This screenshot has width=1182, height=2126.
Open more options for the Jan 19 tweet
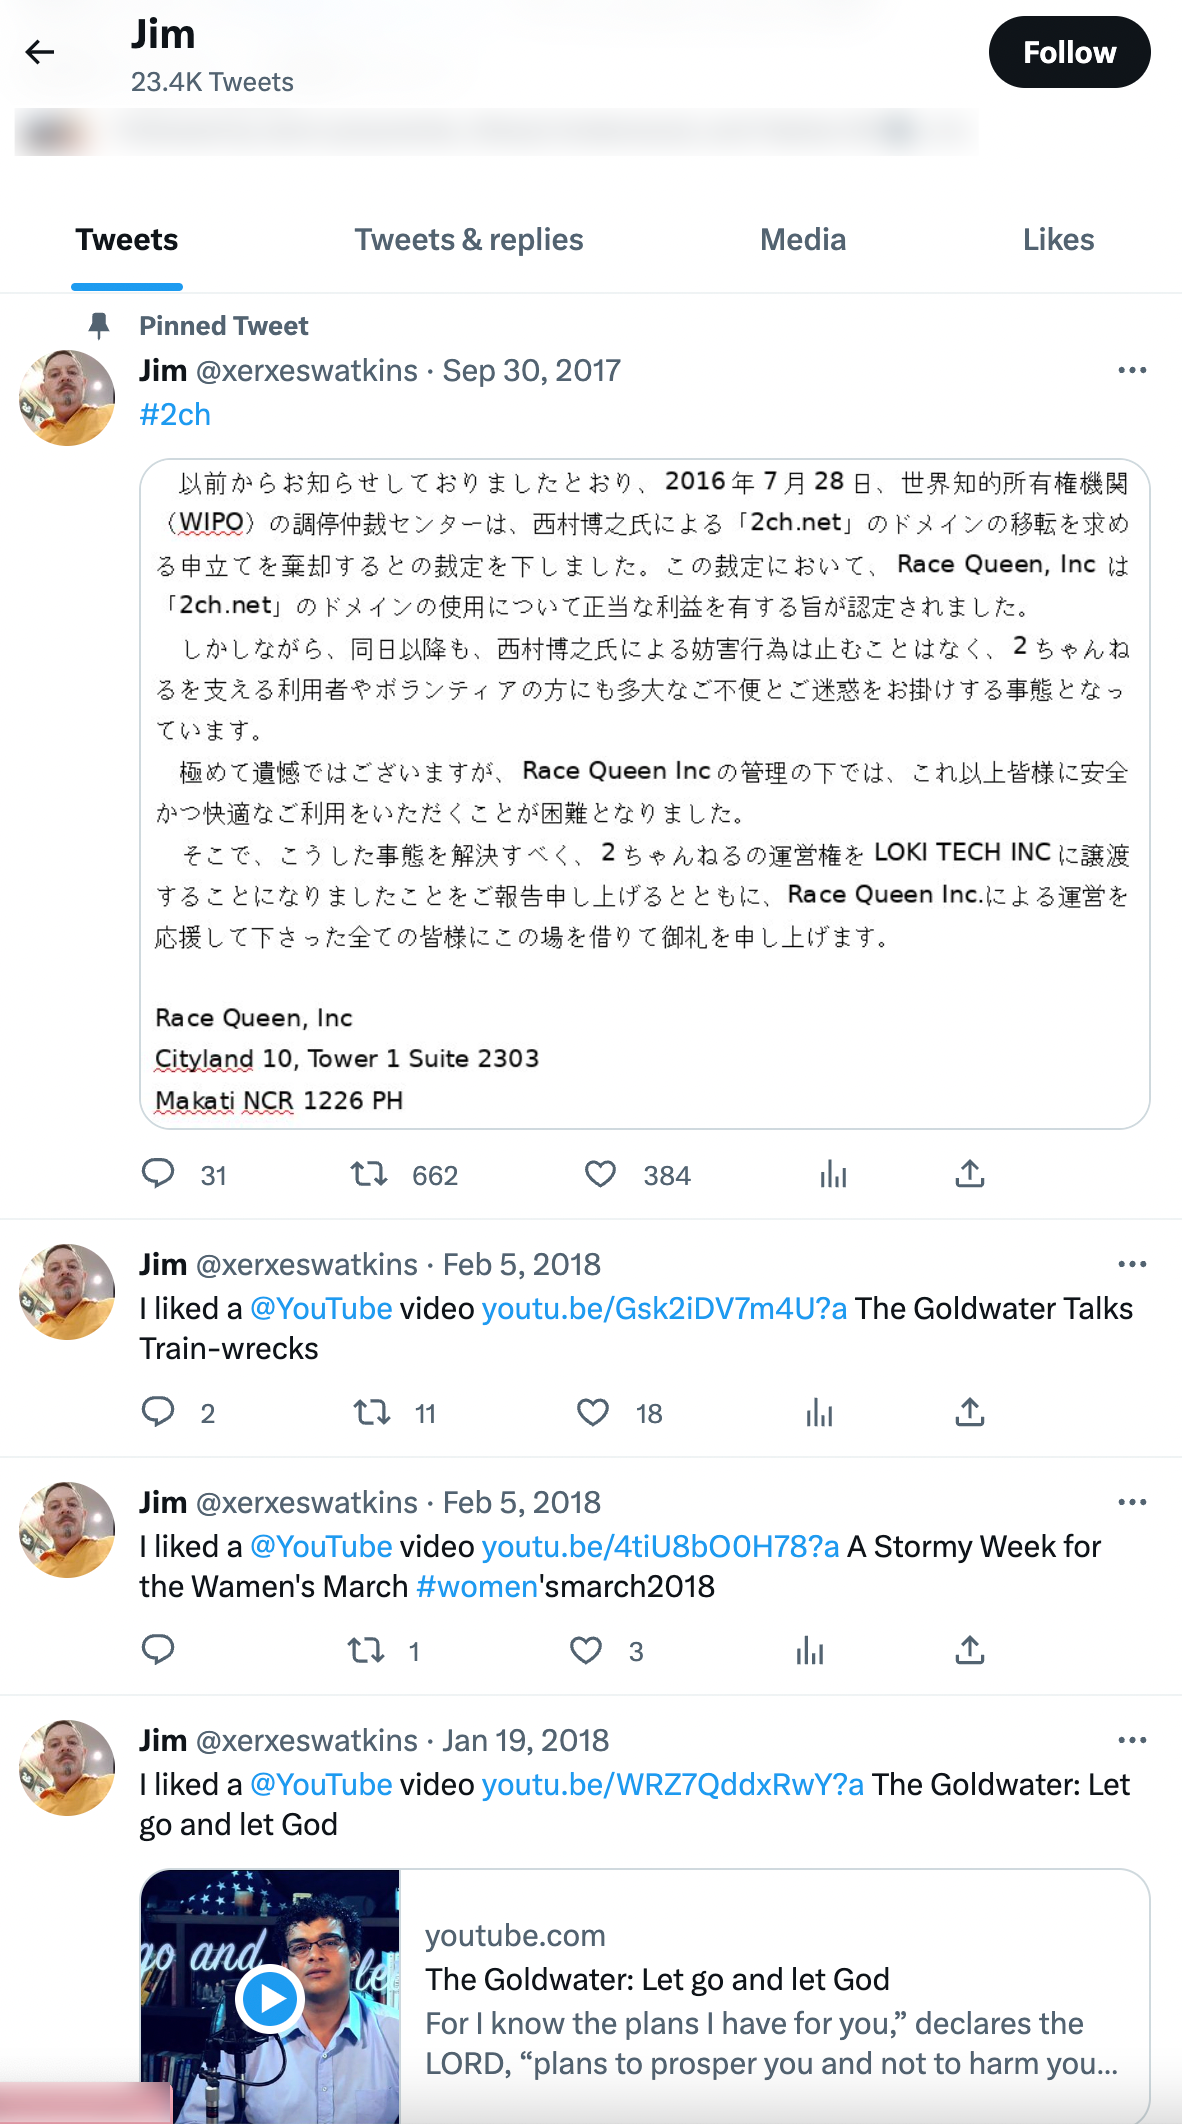1131,1739
